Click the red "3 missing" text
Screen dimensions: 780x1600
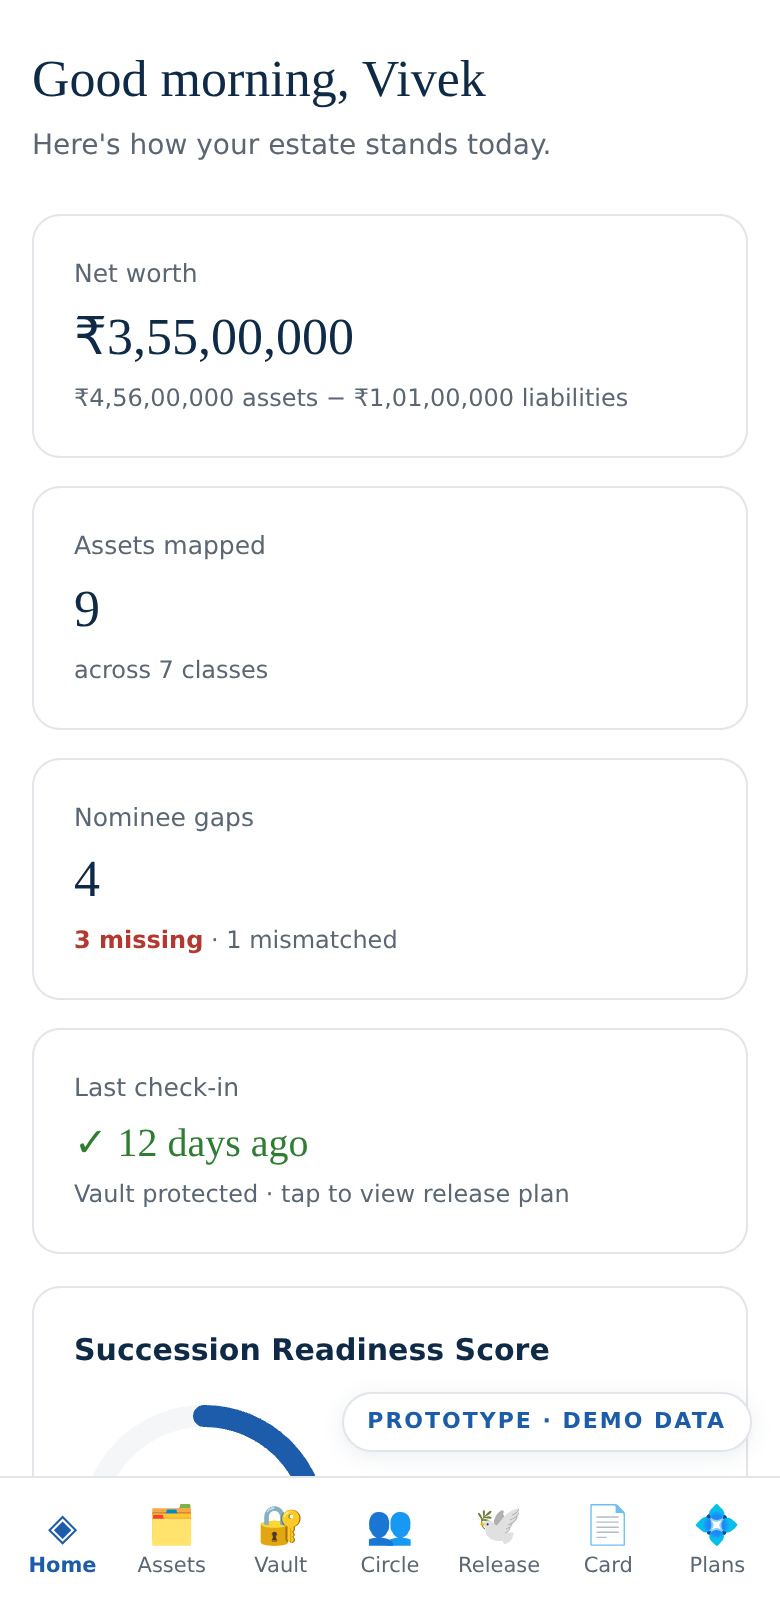(139, 940)
